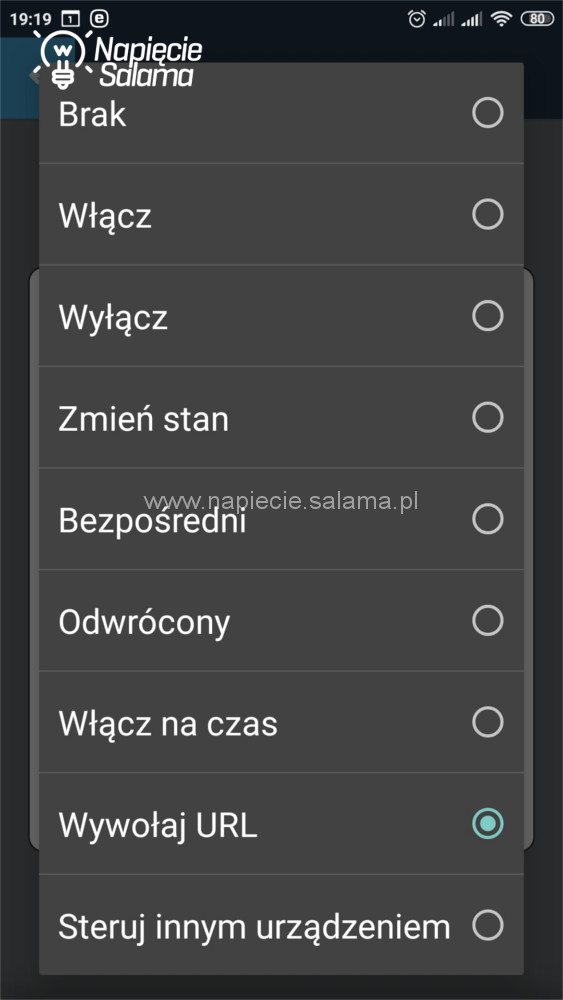Select the Włącz radio button
The height and width of the screenshot is (1000, 563).
[487, 214]
